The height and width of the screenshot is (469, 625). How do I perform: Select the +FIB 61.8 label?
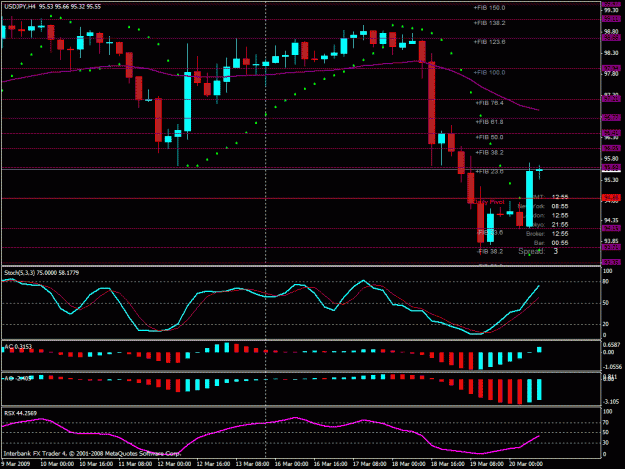tap(489, 122)
